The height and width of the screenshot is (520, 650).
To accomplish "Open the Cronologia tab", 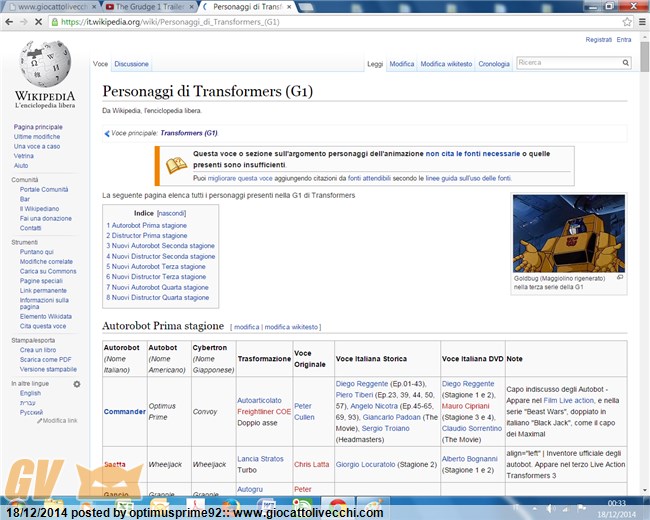I will coord(494,64).
